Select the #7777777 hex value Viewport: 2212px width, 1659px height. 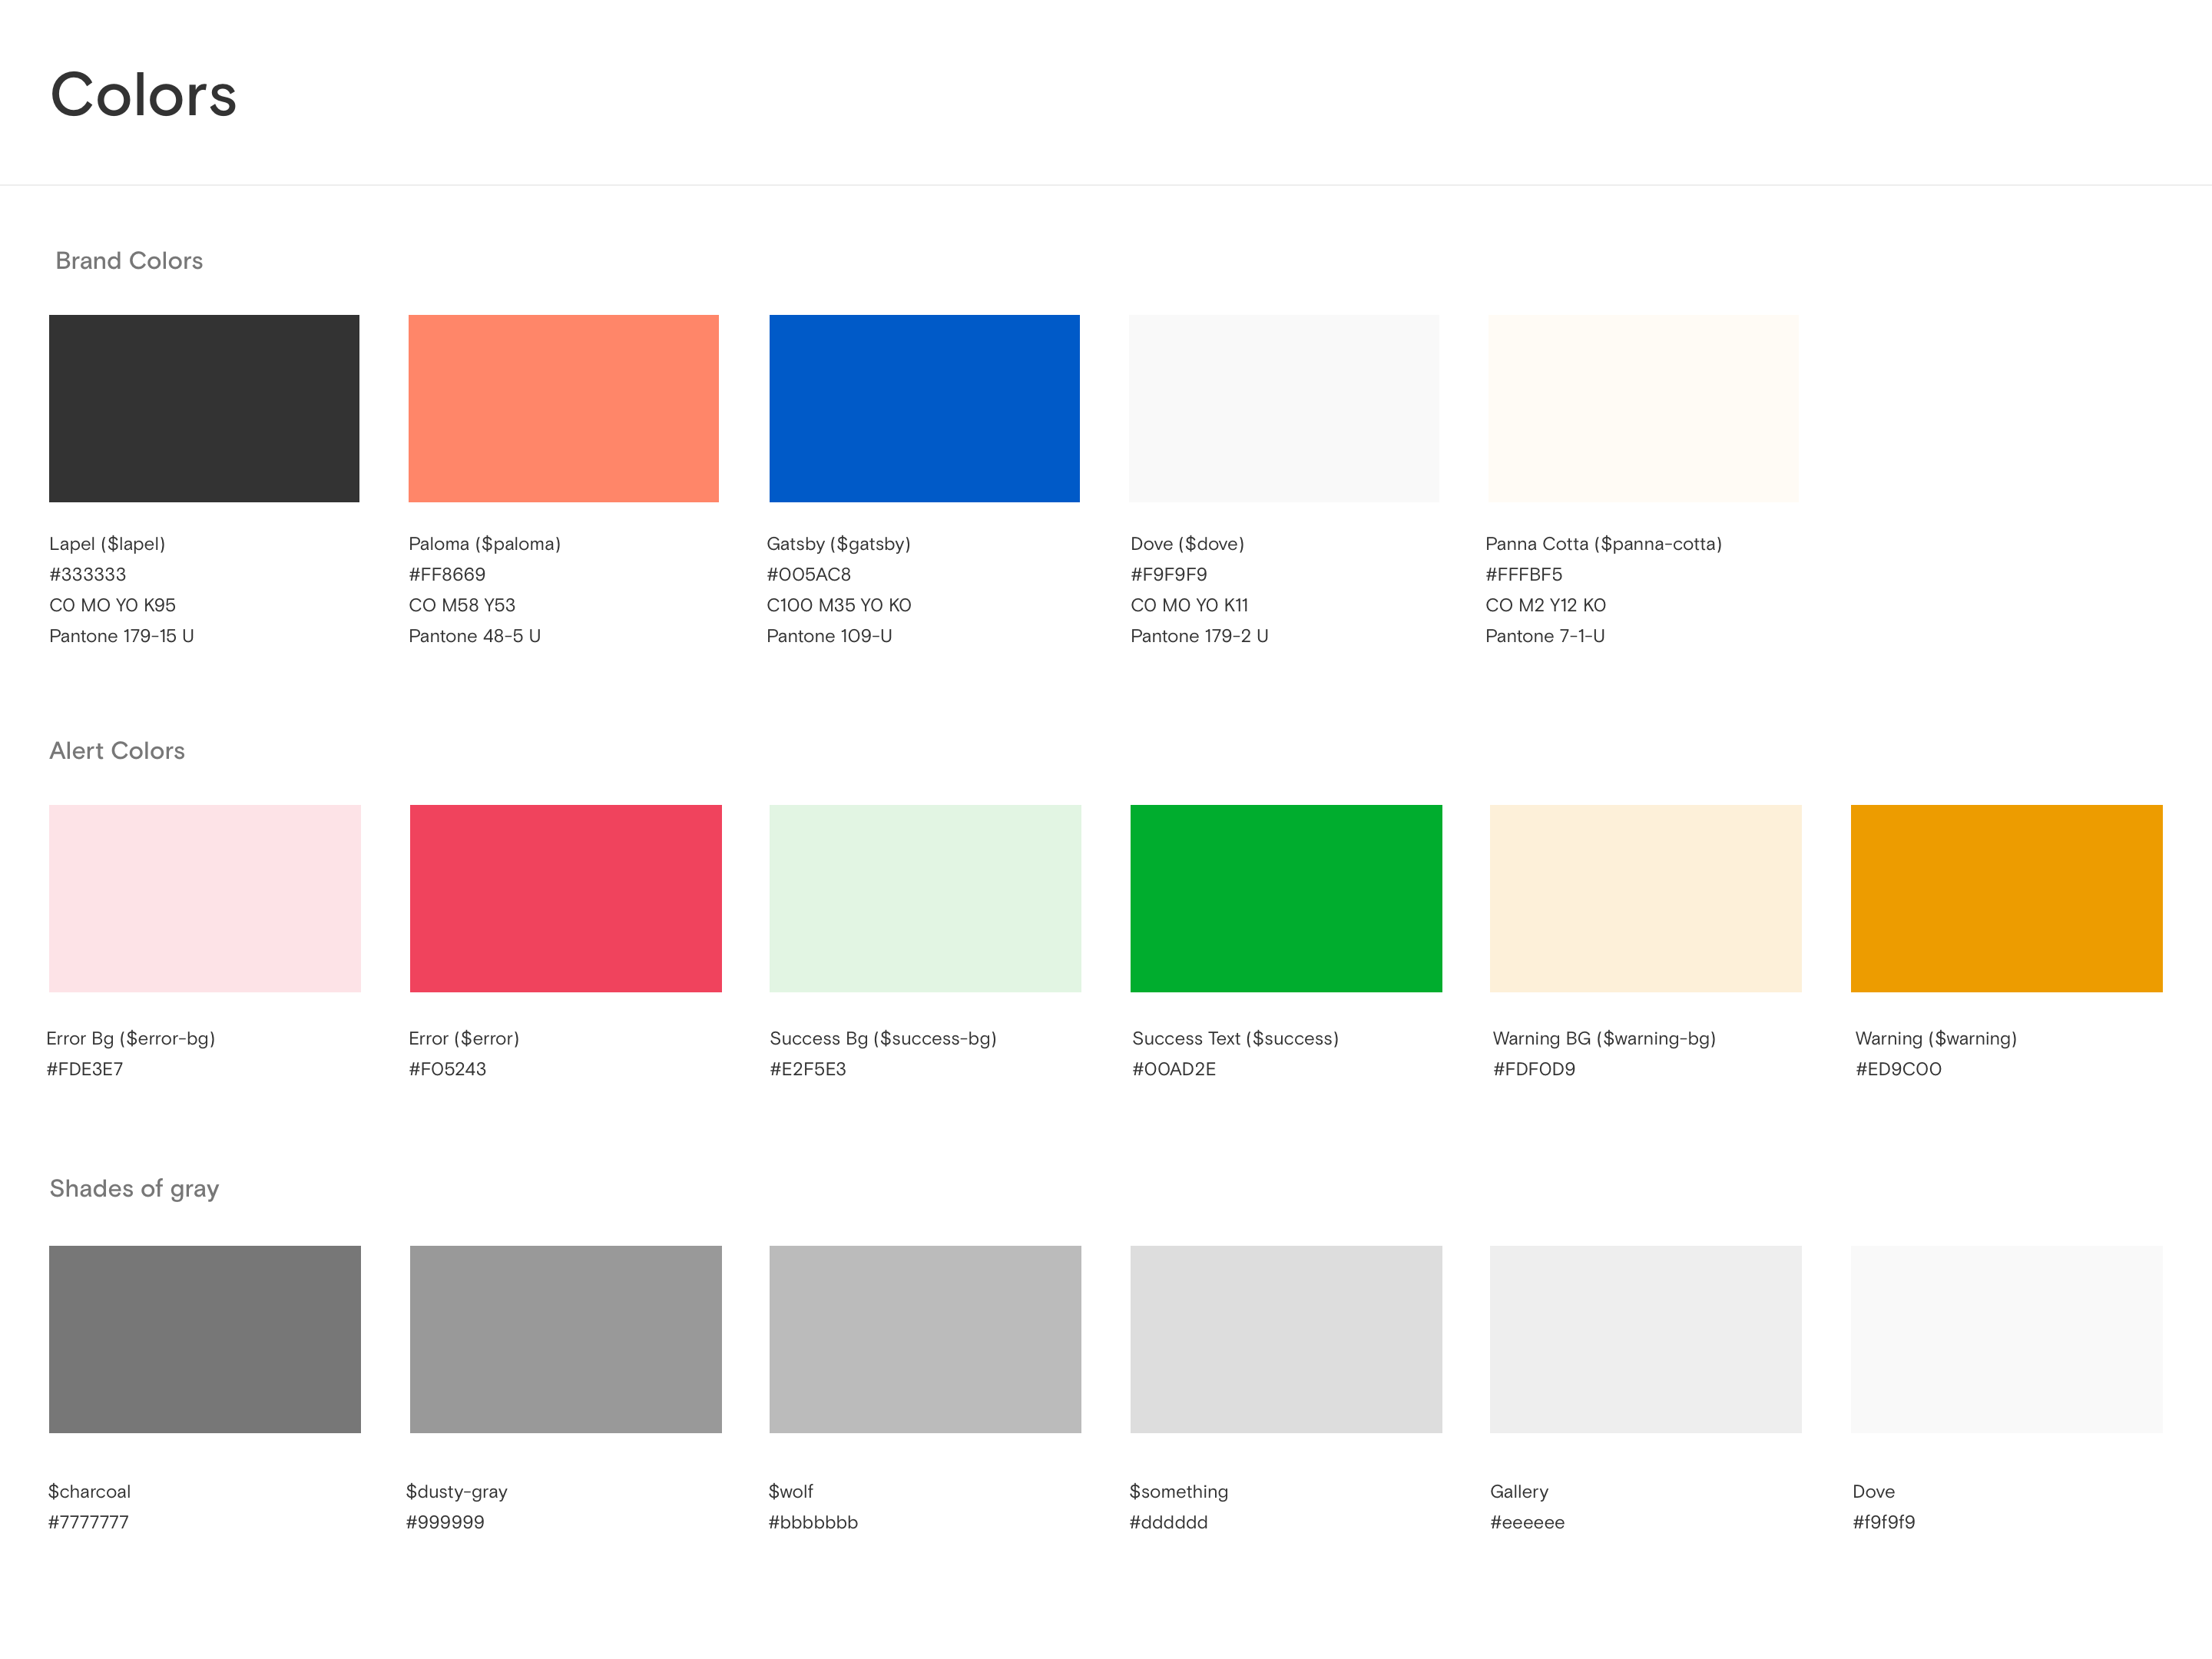(x=88, y=1522)
